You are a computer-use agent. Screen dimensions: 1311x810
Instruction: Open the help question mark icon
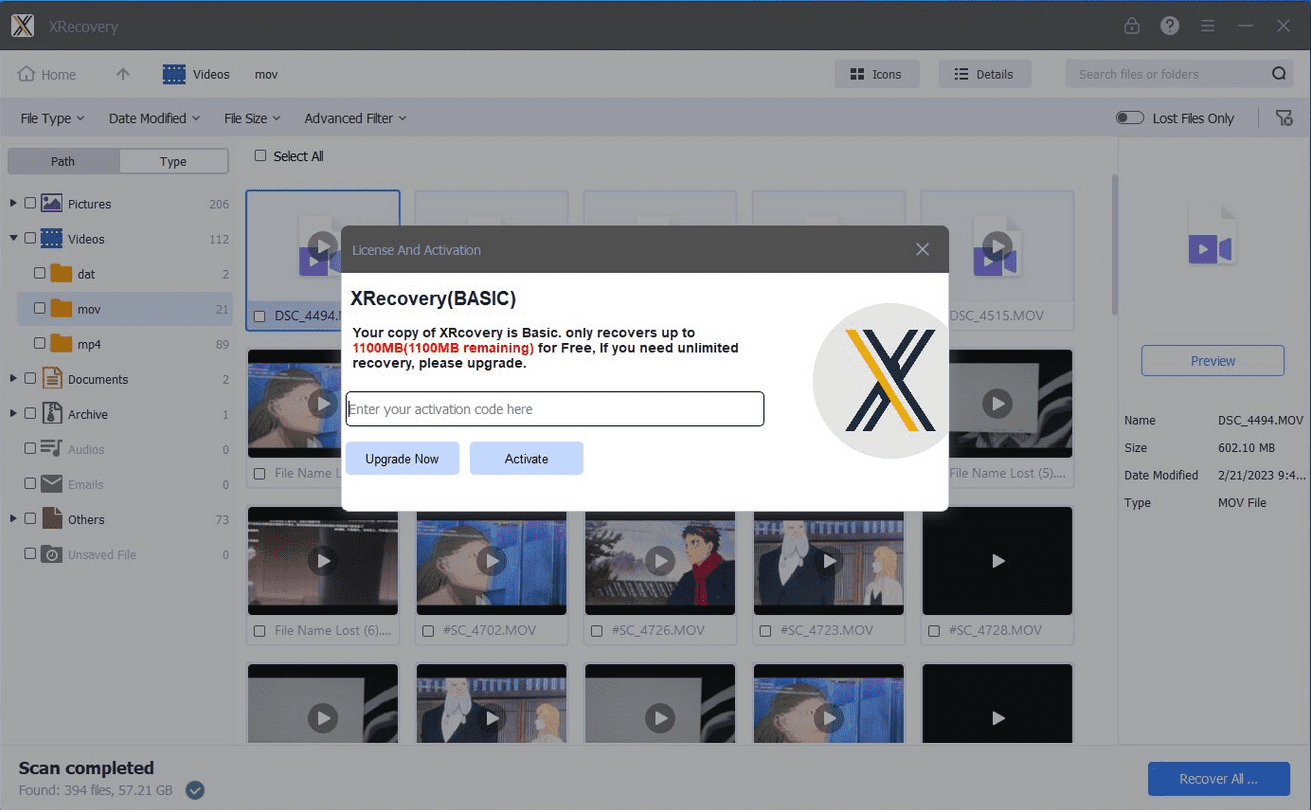point(1170,26)
